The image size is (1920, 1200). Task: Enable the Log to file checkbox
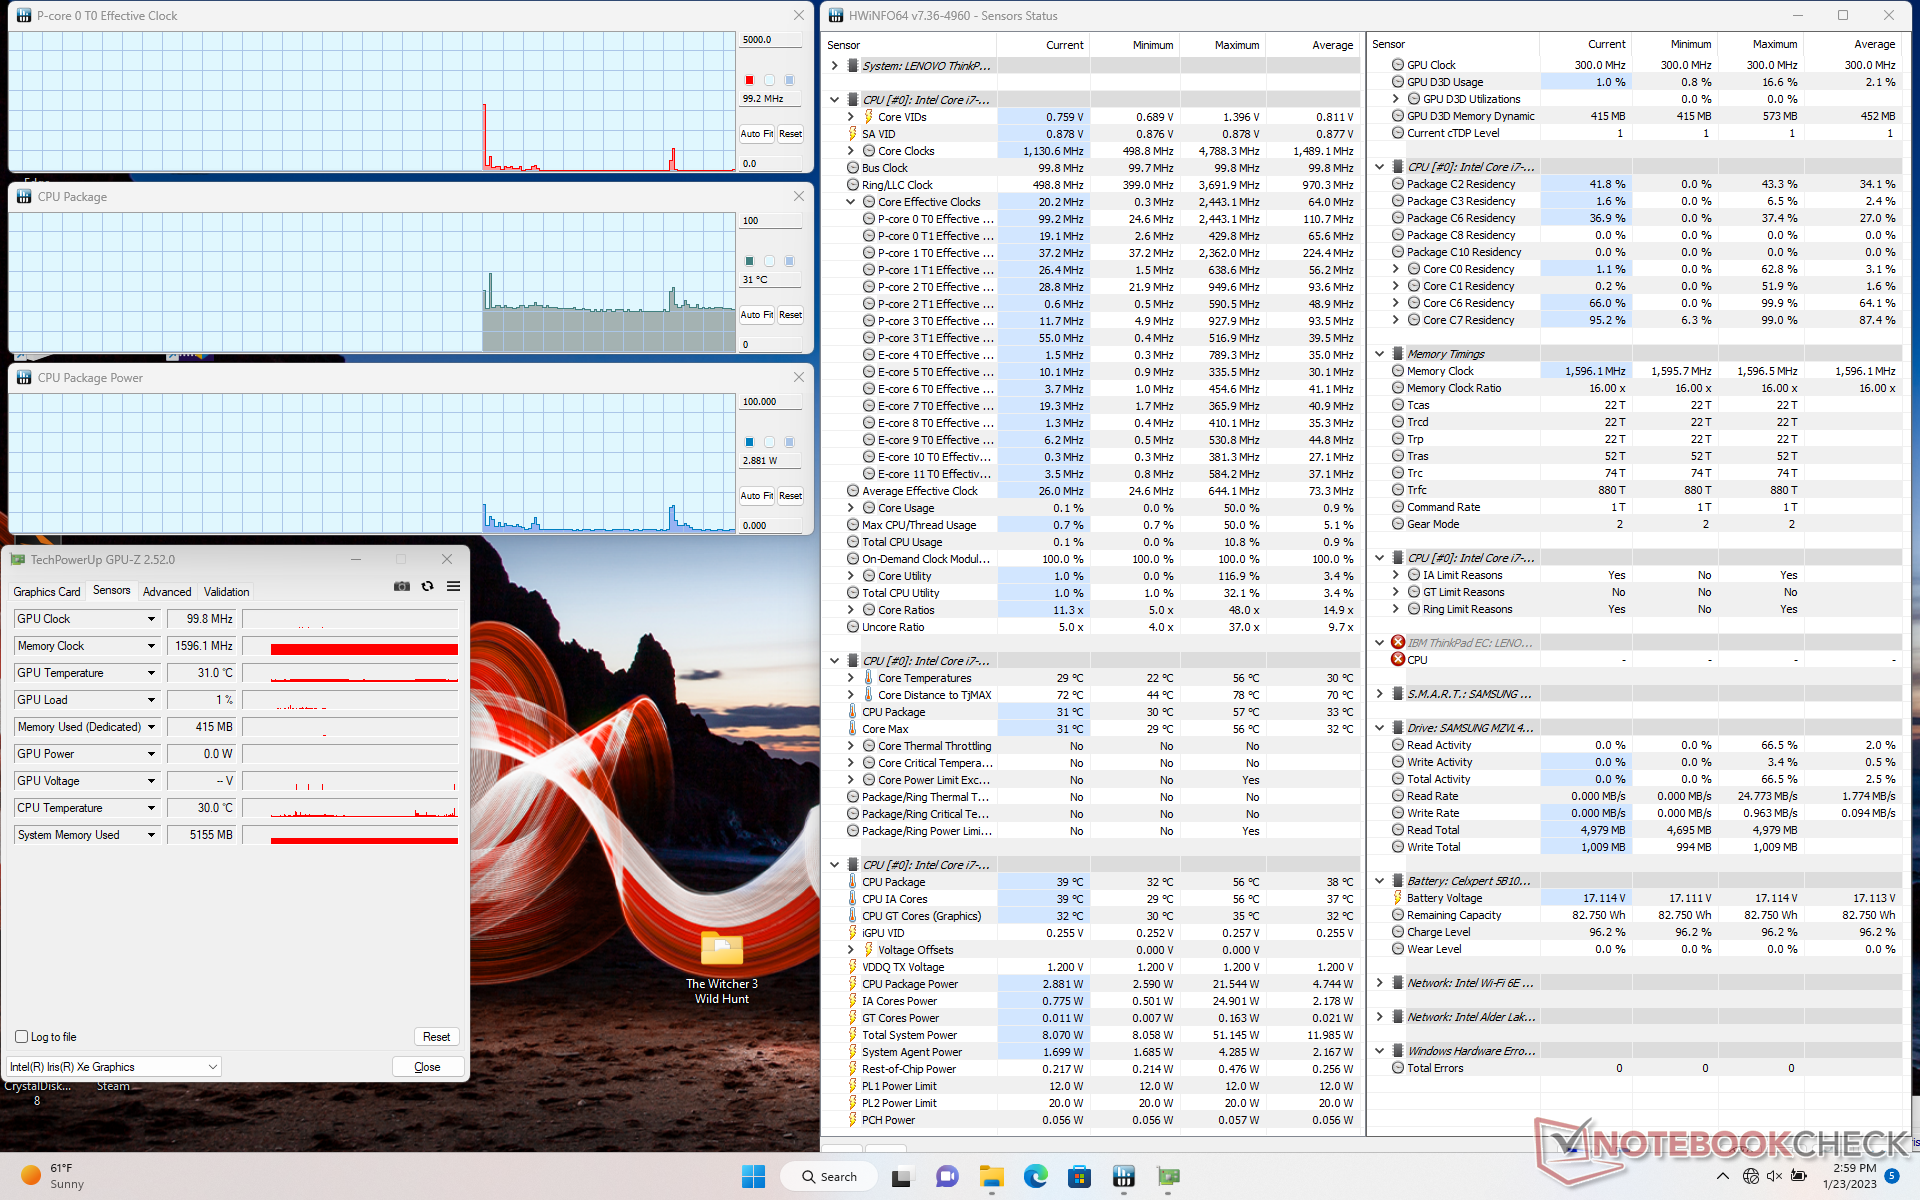[22, 1037]
